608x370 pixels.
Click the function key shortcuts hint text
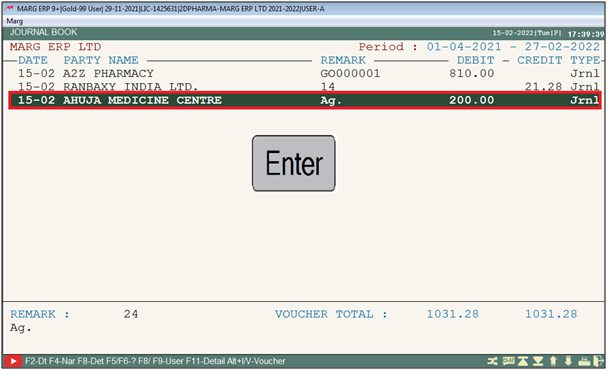[x=155, y=361]
